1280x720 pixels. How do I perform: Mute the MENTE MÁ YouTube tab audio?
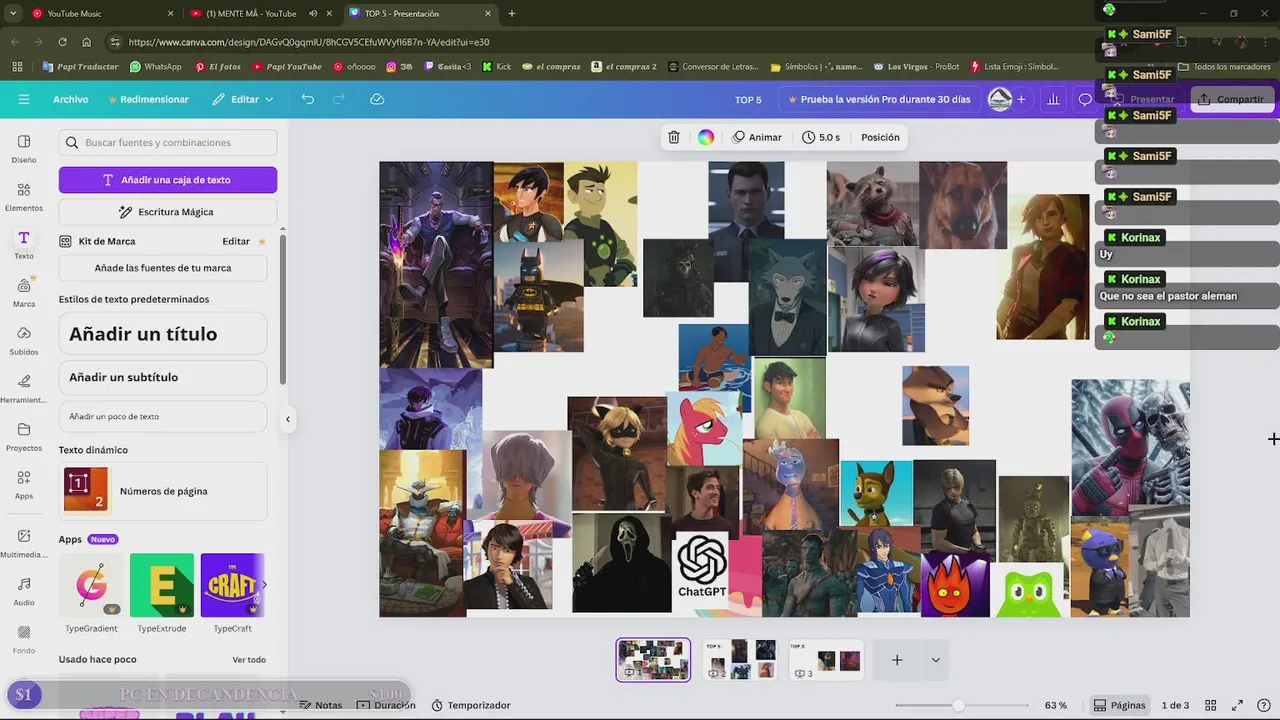[313, 14]
